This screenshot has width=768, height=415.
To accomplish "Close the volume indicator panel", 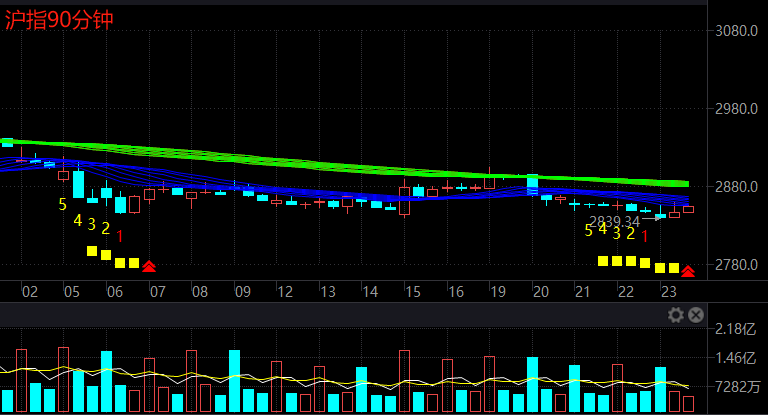I will point(695,315).
